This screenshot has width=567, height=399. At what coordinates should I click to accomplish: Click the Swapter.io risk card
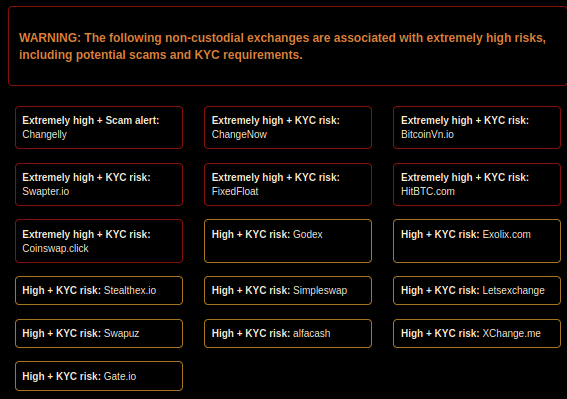(x=99, y=184)
